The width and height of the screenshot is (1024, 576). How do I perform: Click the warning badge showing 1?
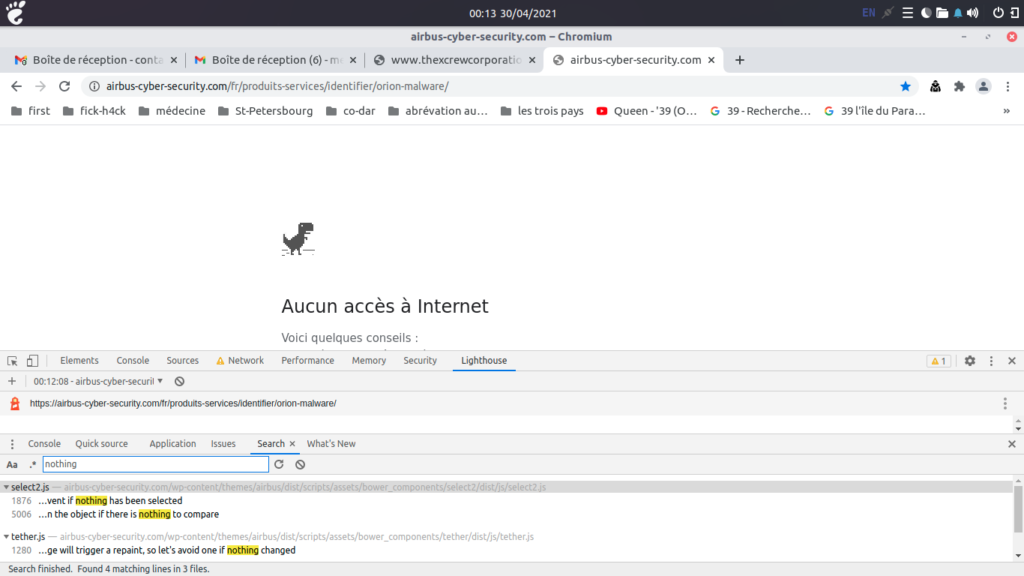tap(938, 360)
